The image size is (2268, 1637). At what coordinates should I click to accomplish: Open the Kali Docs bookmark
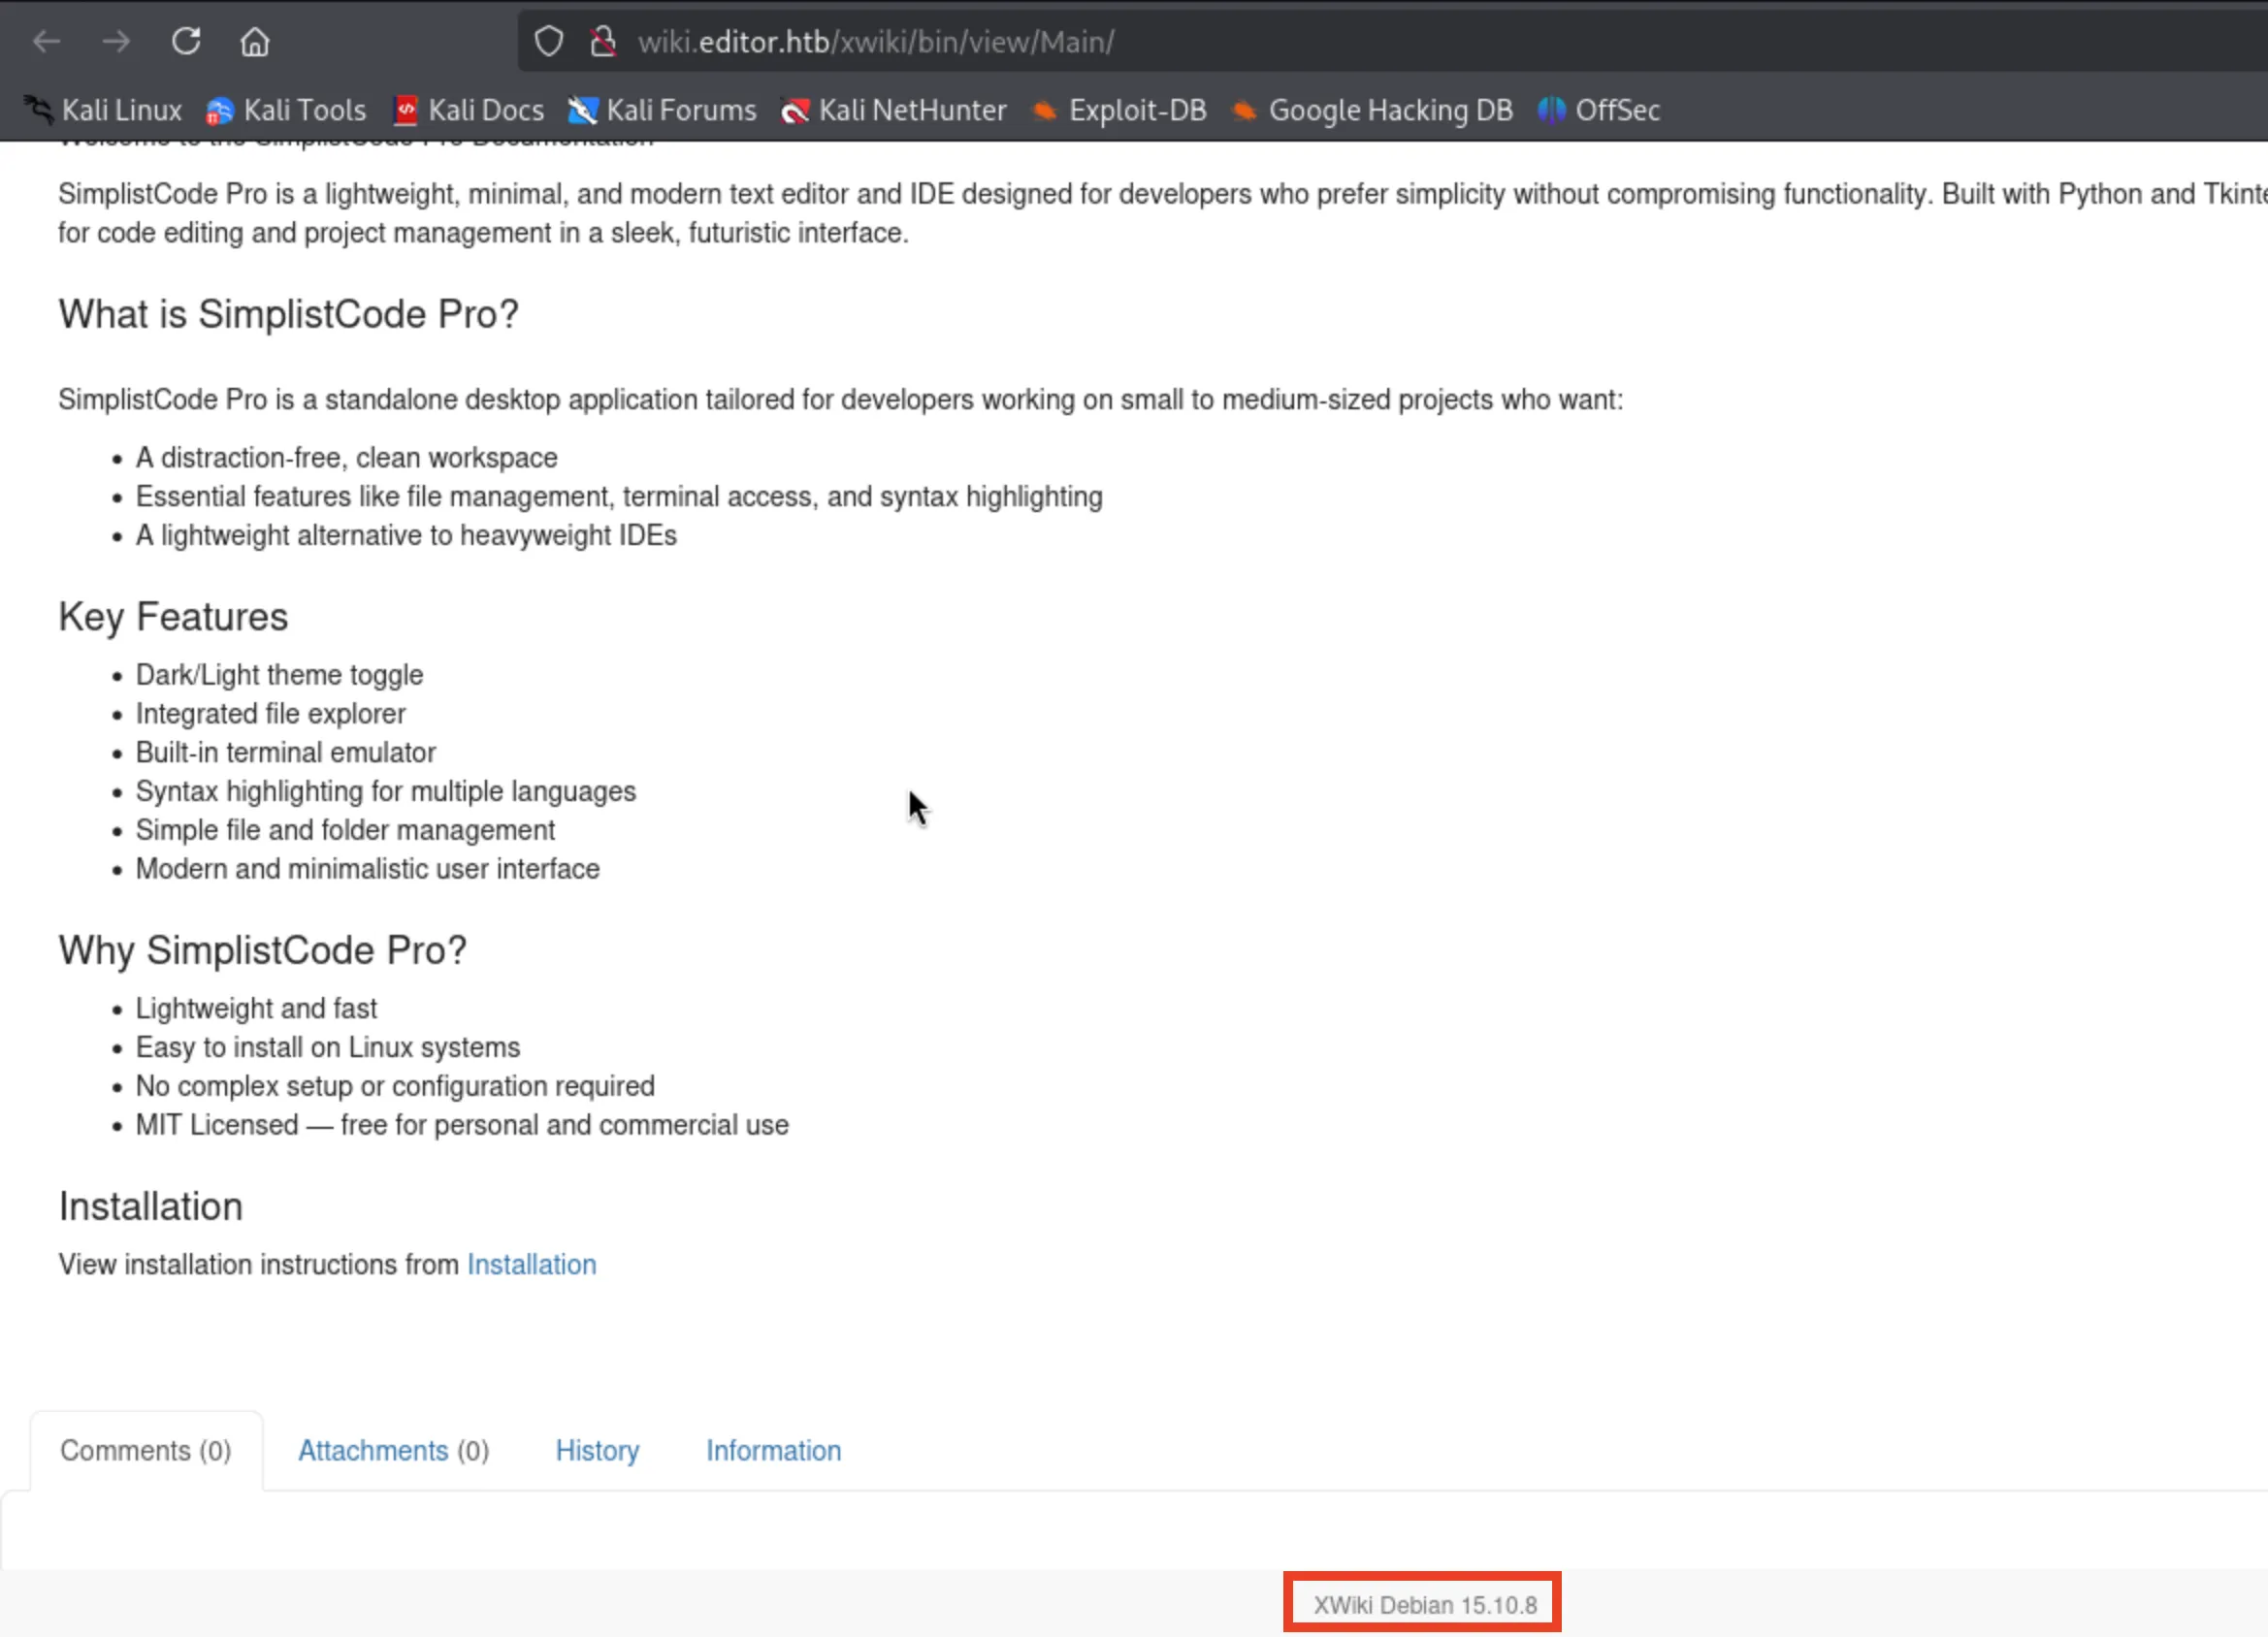coord(469,110)
